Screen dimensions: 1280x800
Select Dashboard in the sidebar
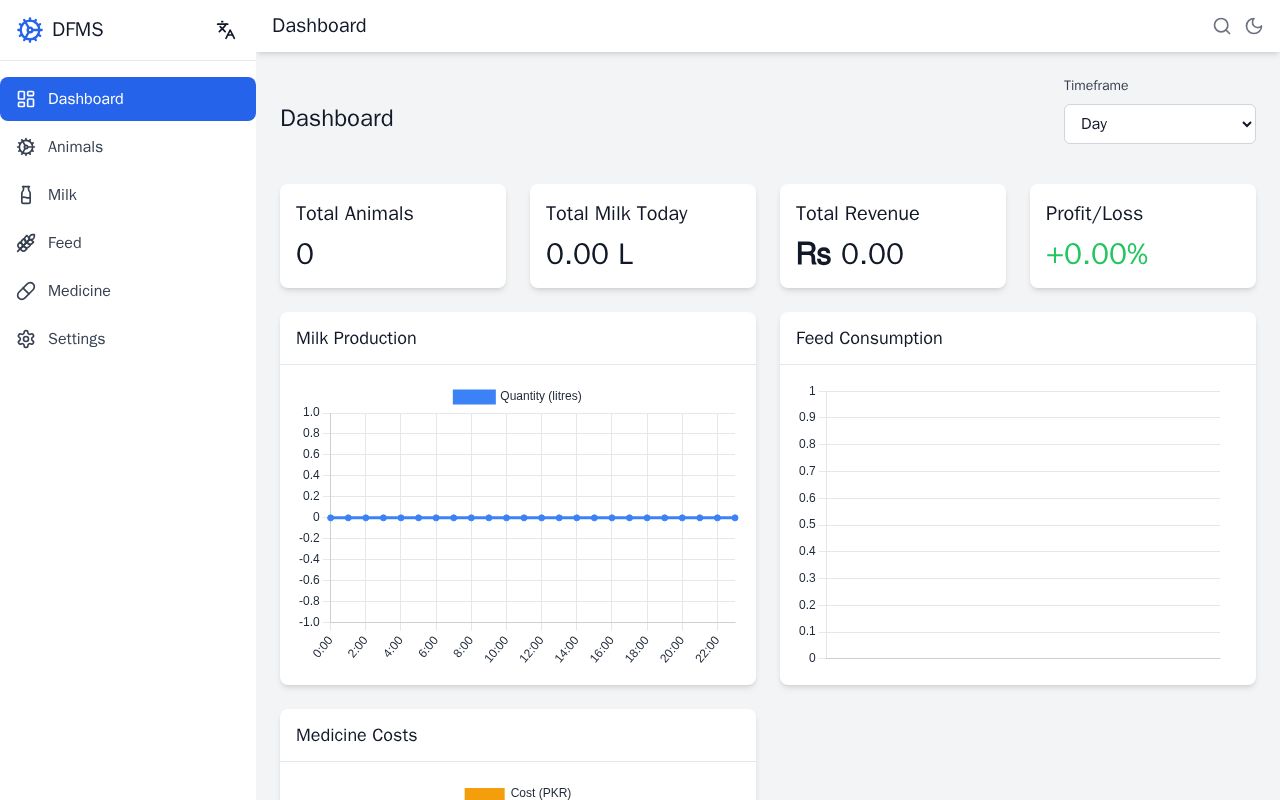coord(128,99)
